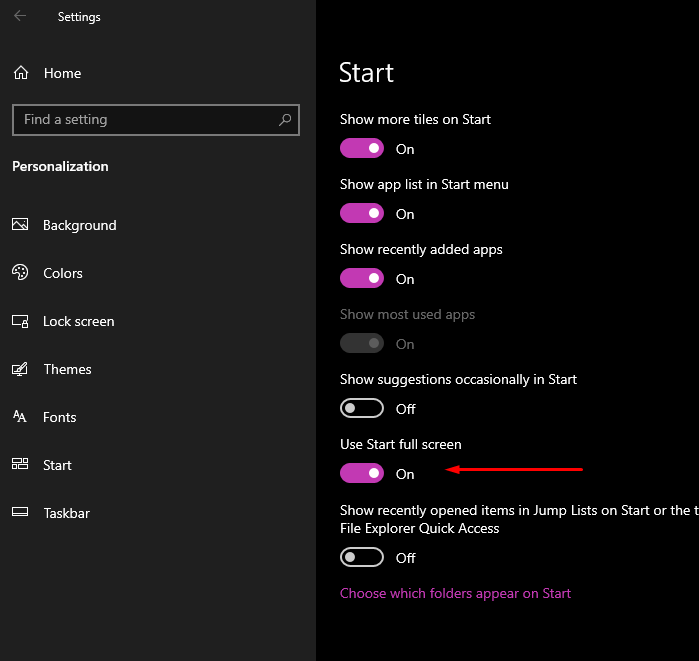Click the Lock screen monitor icon
699x661 pixels.
(x=20, y=321)
